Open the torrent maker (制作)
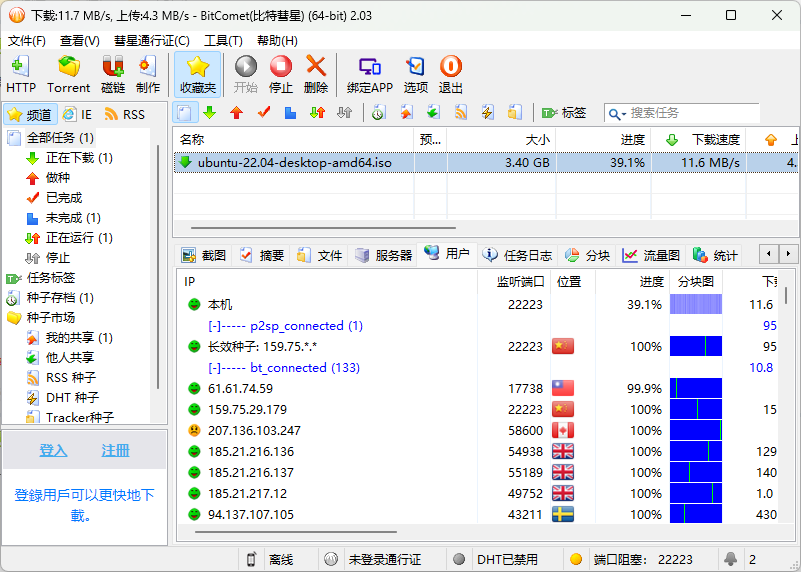The image size is (801, 572). (148, 75)
